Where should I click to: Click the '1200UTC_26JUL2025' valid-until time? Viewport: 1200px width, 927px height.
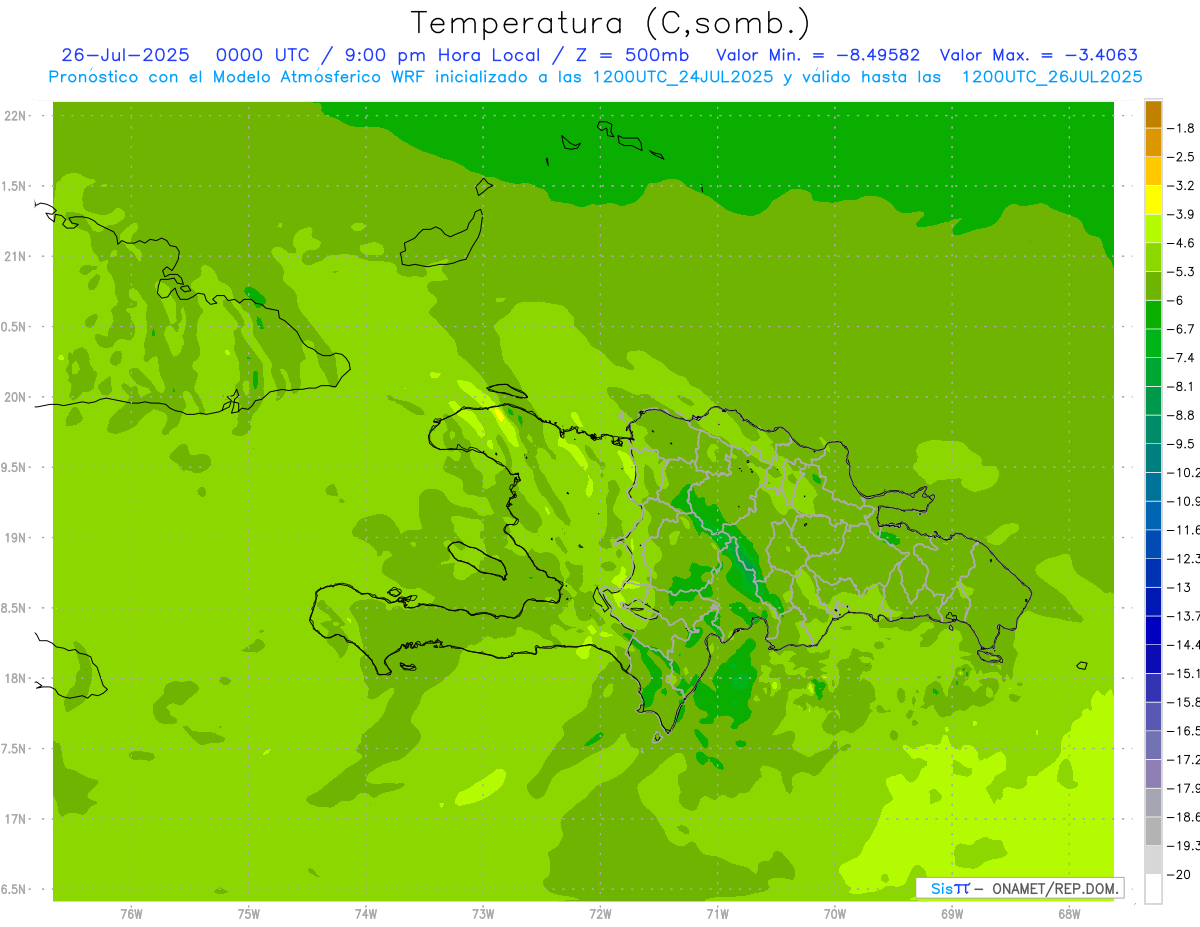point(1051,77)
